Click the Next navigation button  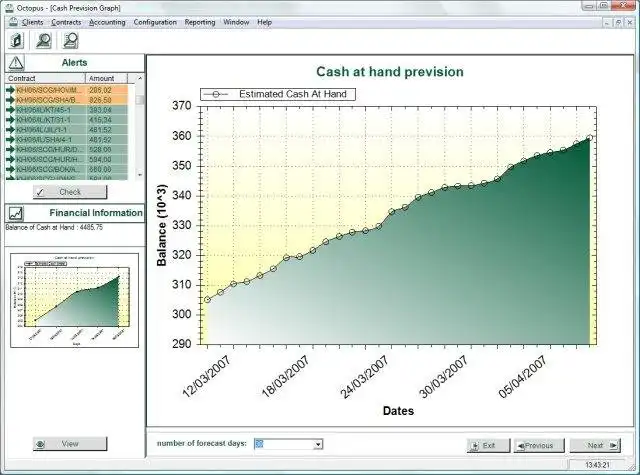pos(595,445)
